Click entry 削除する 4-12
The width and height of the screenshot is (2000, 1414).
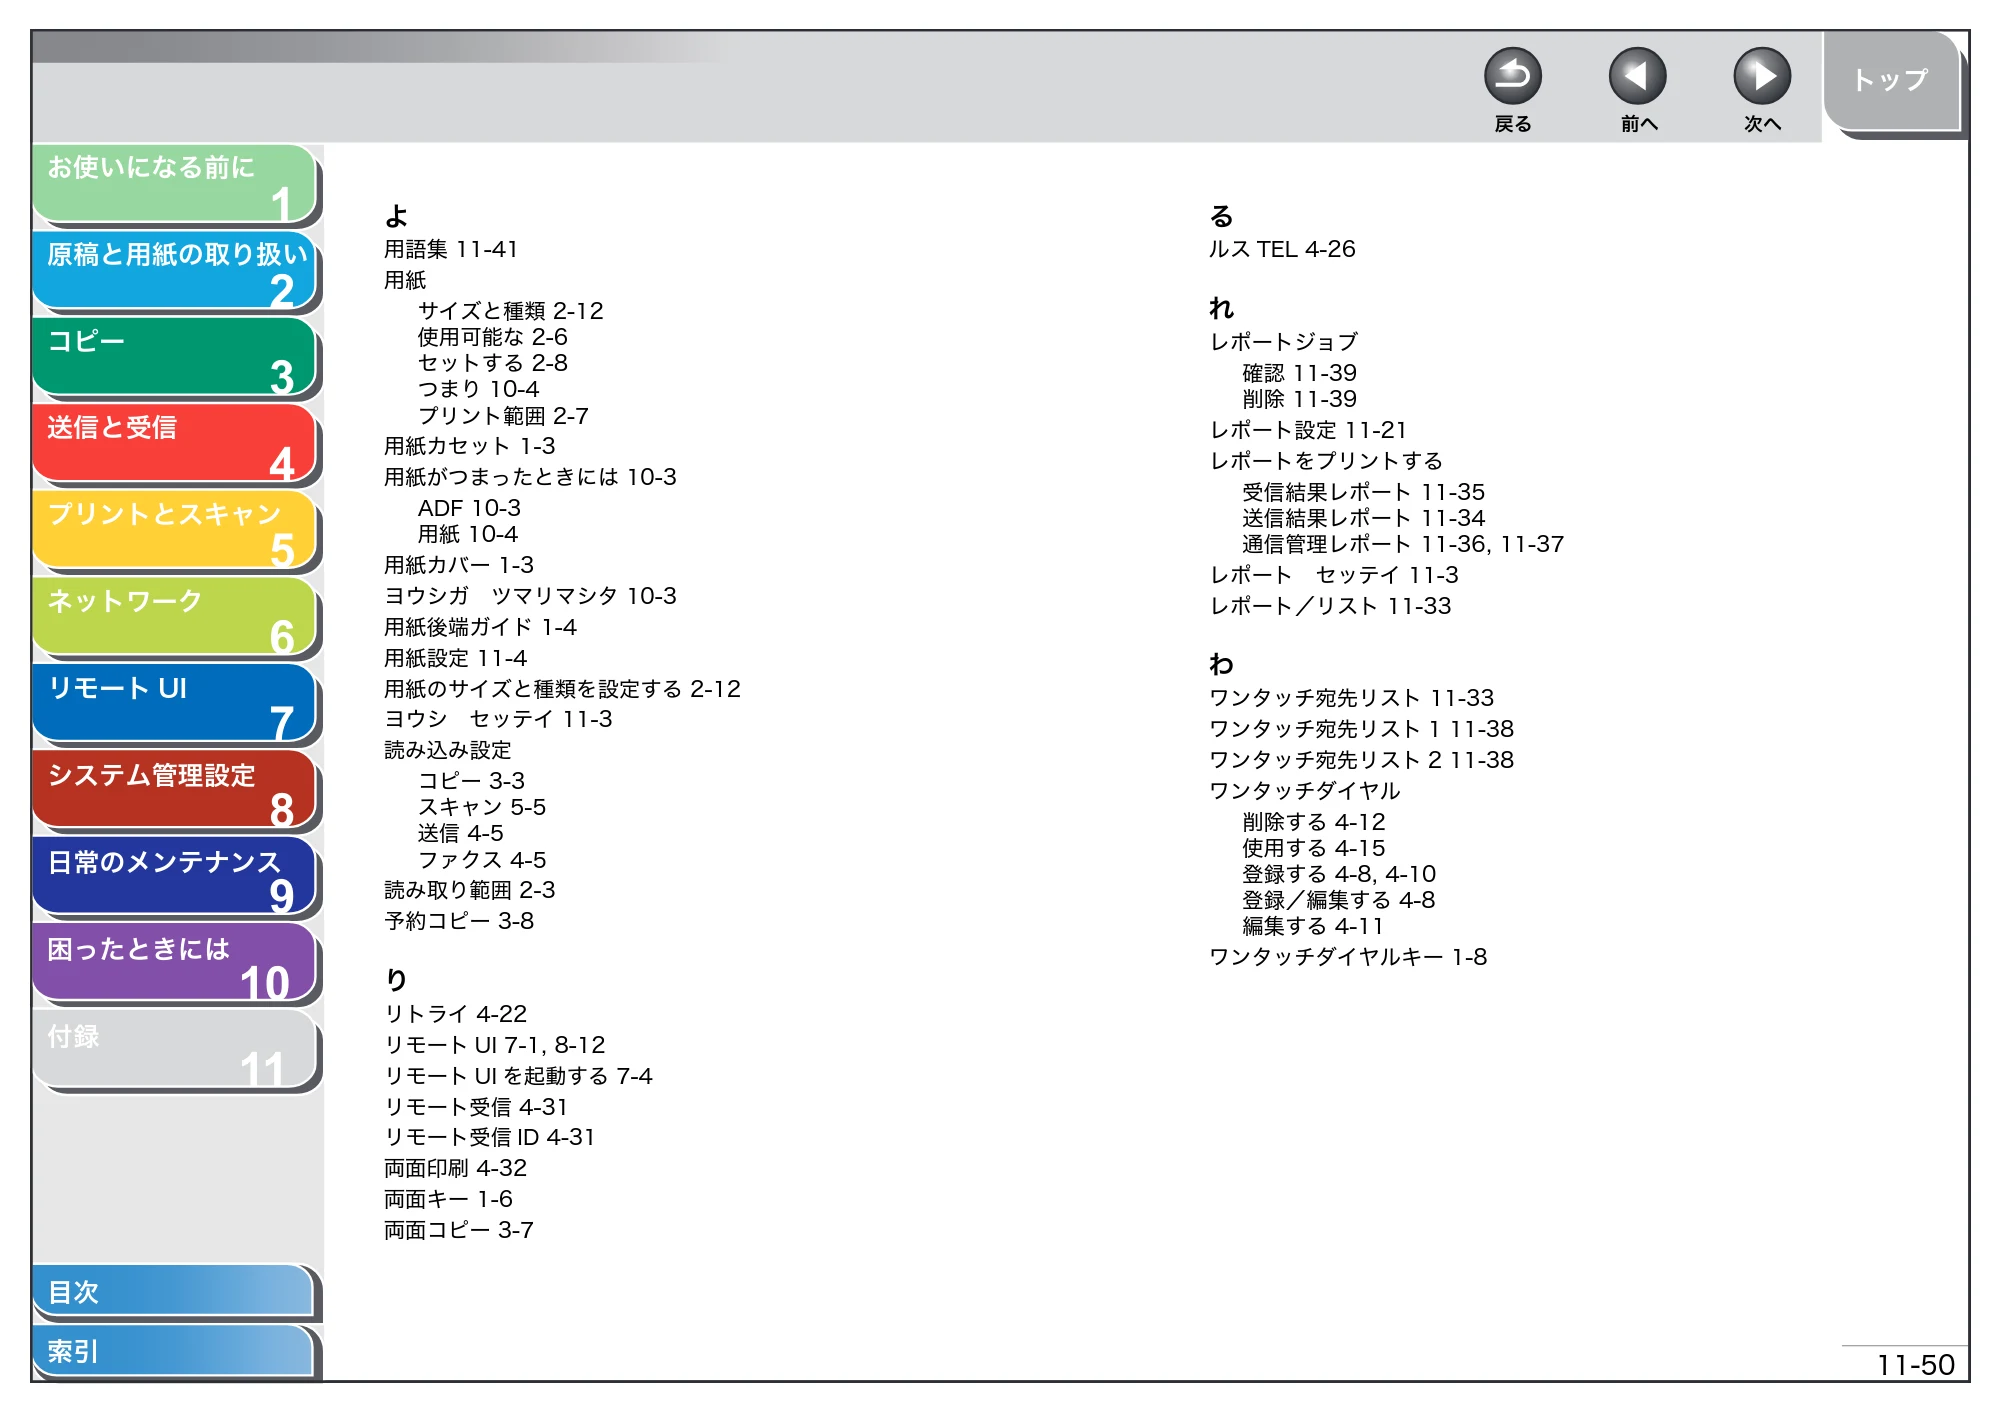(1314, 822)
